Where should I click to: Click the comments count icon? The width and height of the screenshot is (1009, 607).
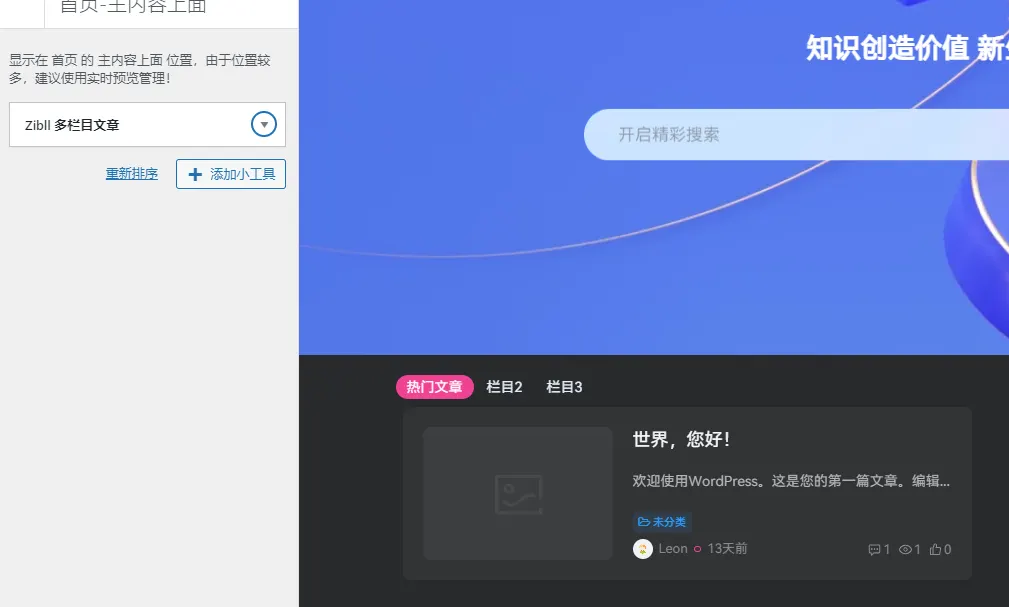pos(874,549)
